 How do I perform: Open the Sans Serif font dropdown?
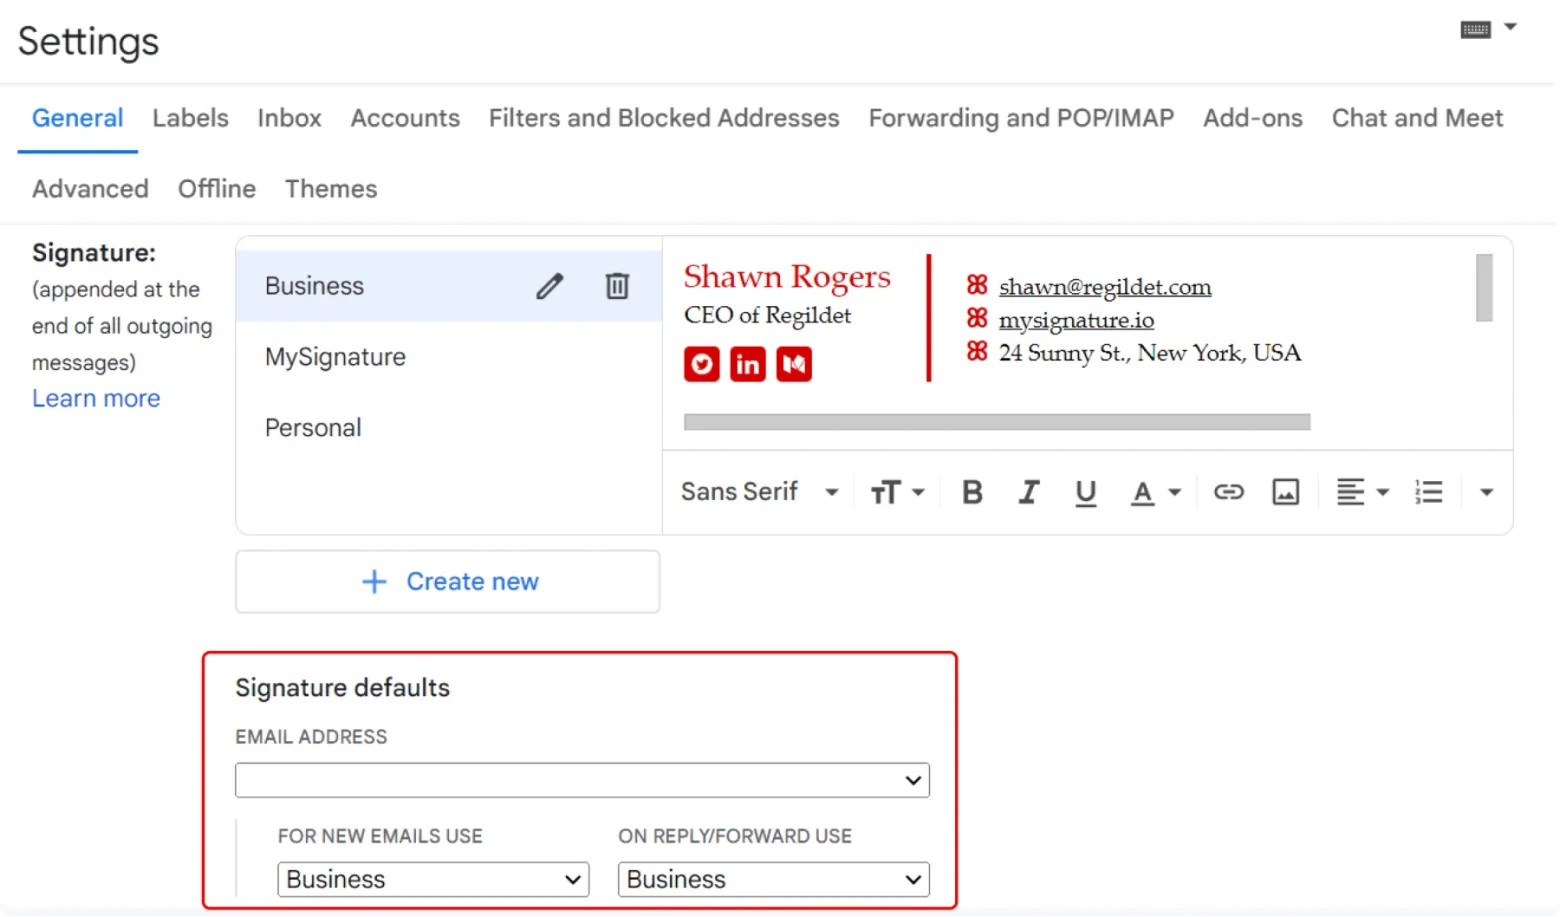(759, 492)
